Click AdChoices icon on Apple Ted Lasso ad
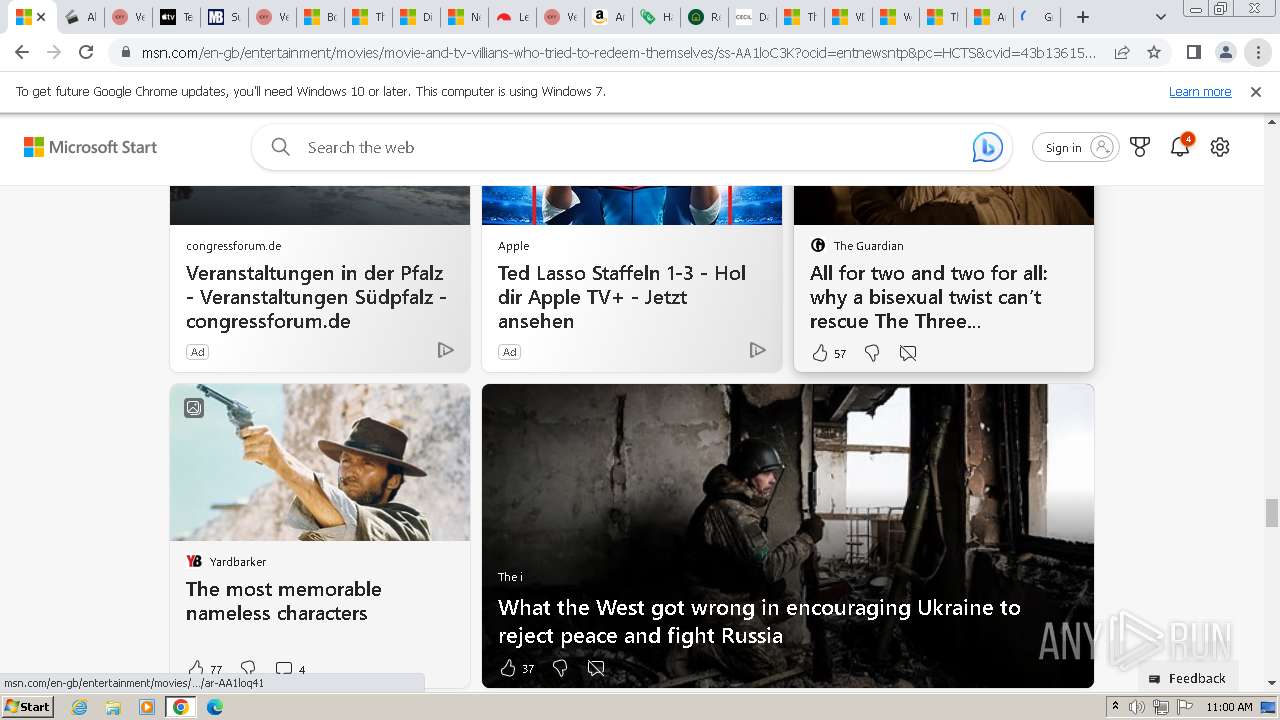 (x=758, y=350)
